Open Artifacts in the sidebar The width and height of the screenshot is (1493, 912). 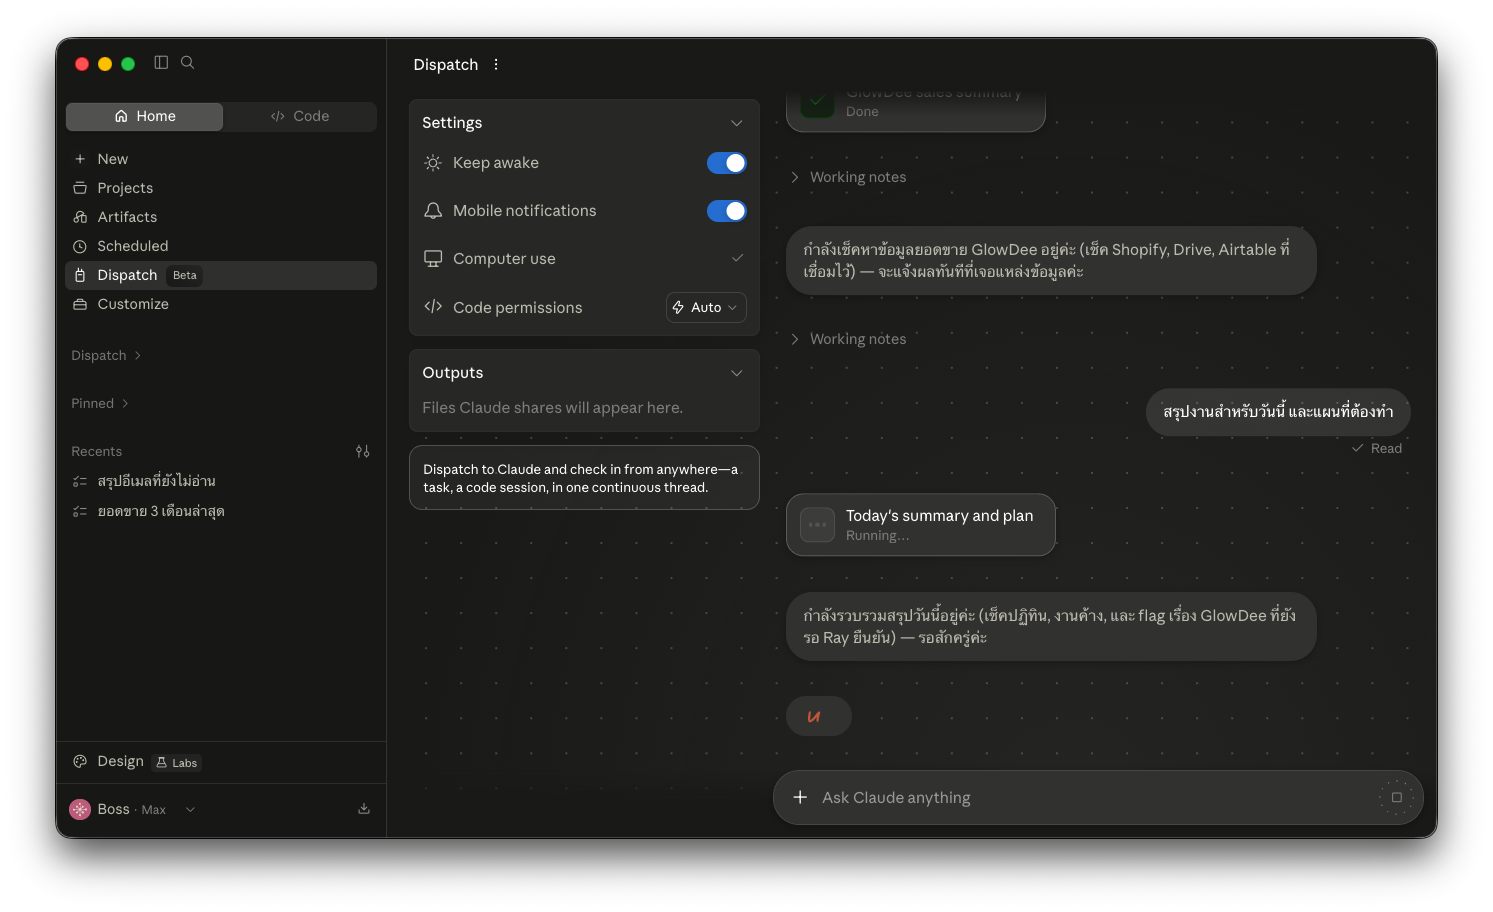tap(221, 217)
